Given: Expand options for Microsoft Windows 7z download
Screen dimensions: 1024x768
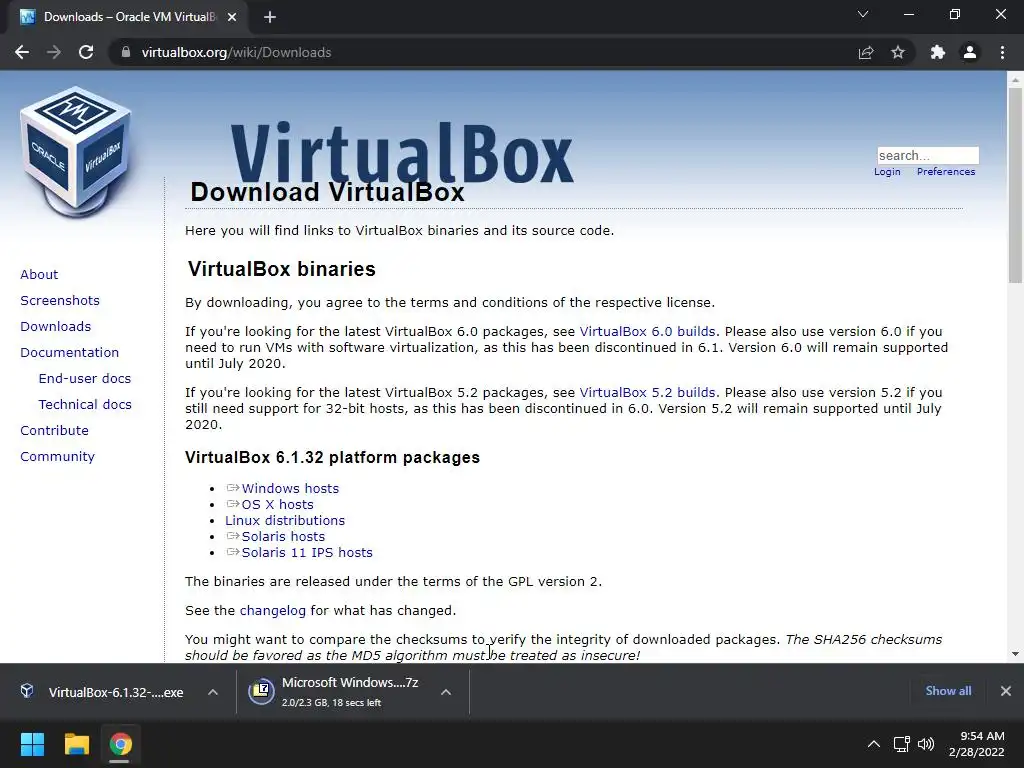Looking at the screenshot, I should [x=446, y=692].
